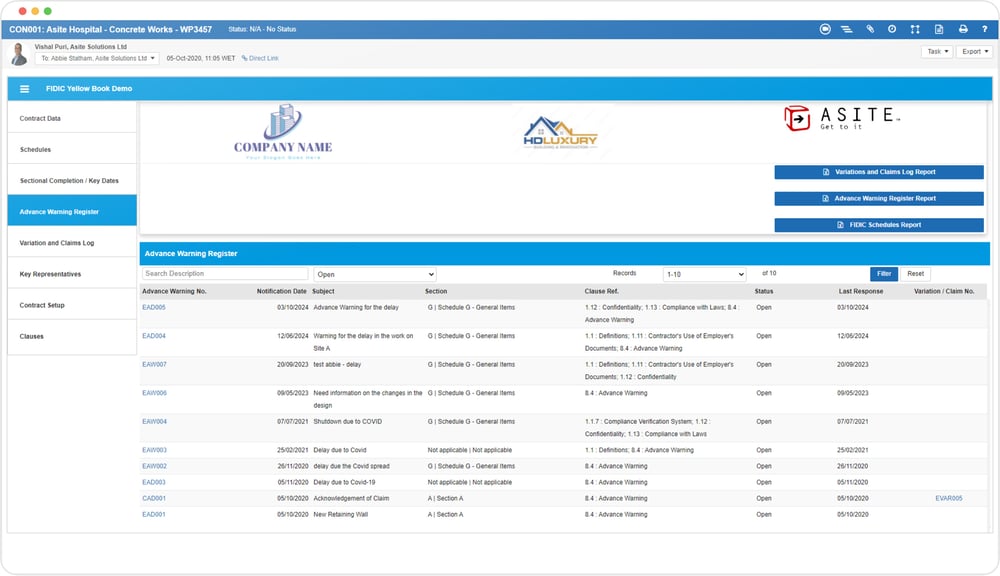The height and width of the screenshot is (576, 1000).
Task: Click the document icon in the top toolbar
Action: (939, 29)
